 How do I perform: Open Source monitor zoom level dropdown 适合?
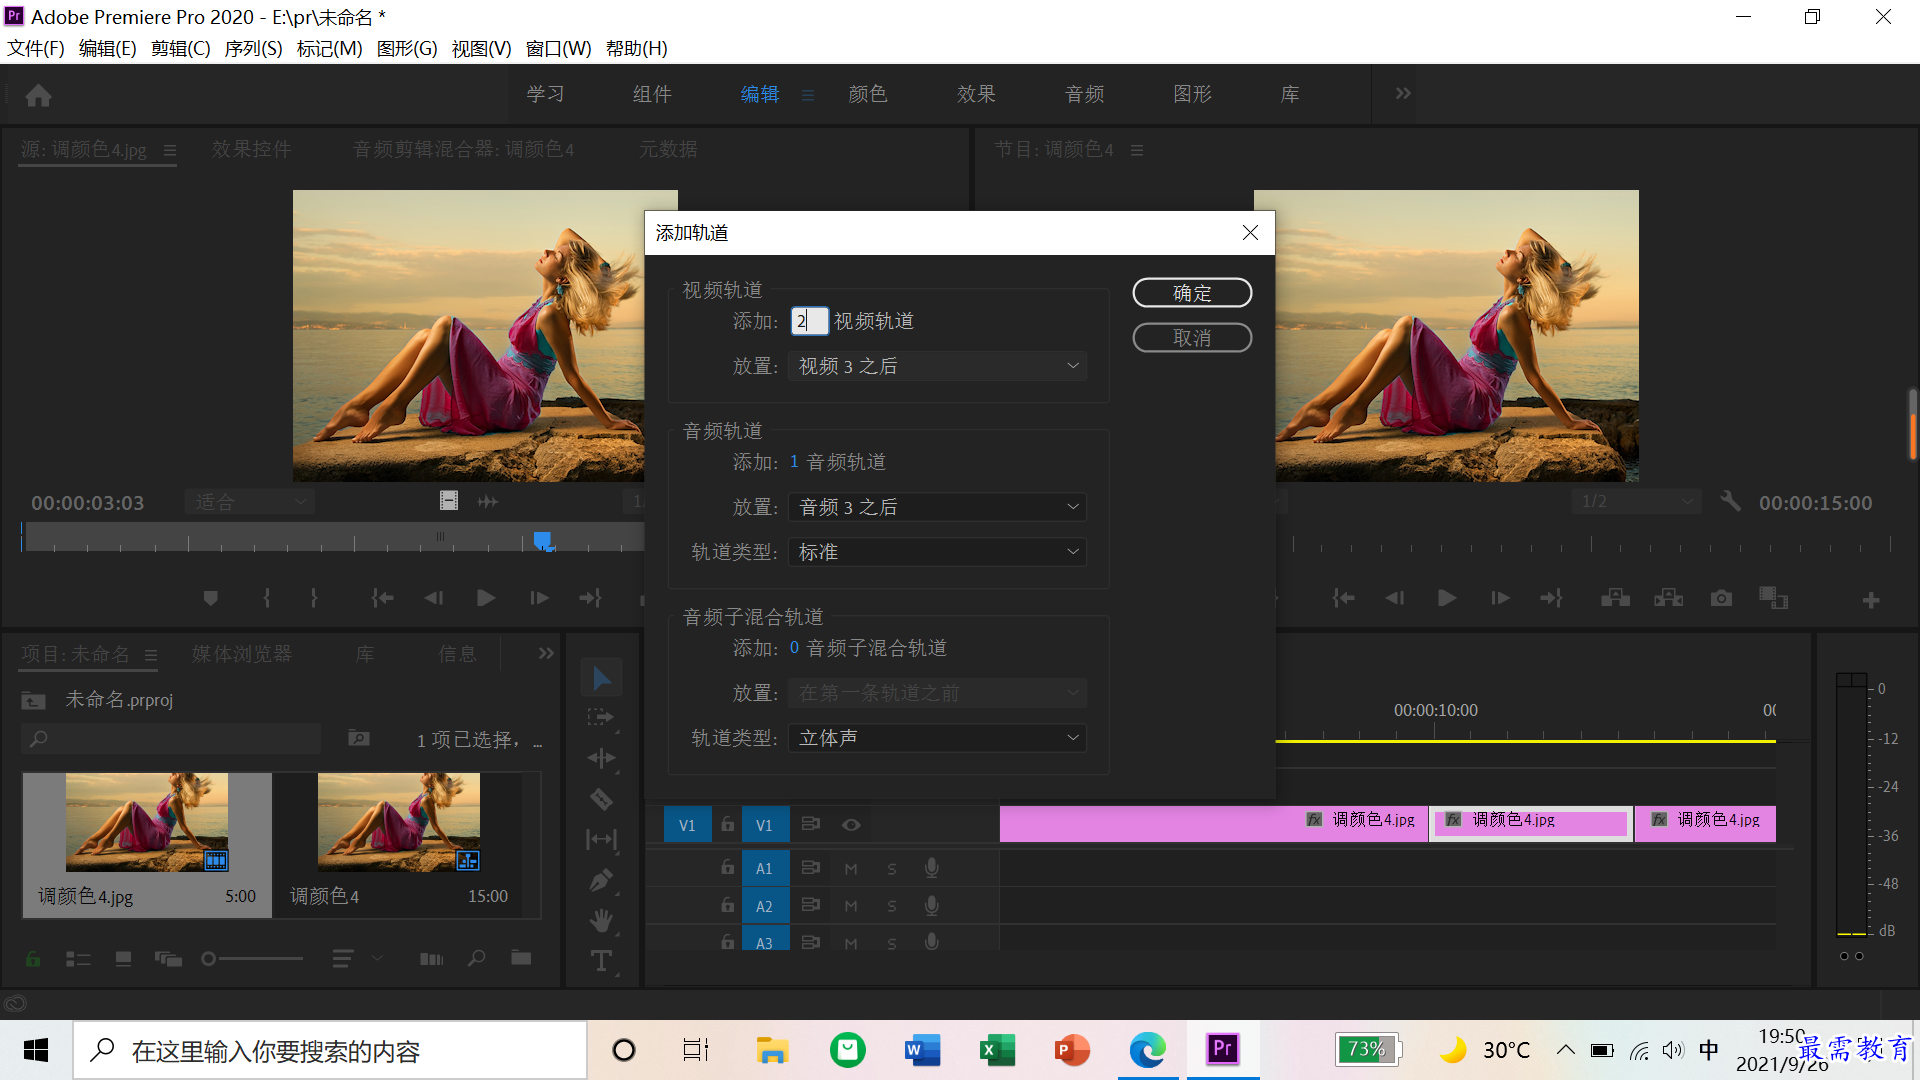click(x=250, y=502)
